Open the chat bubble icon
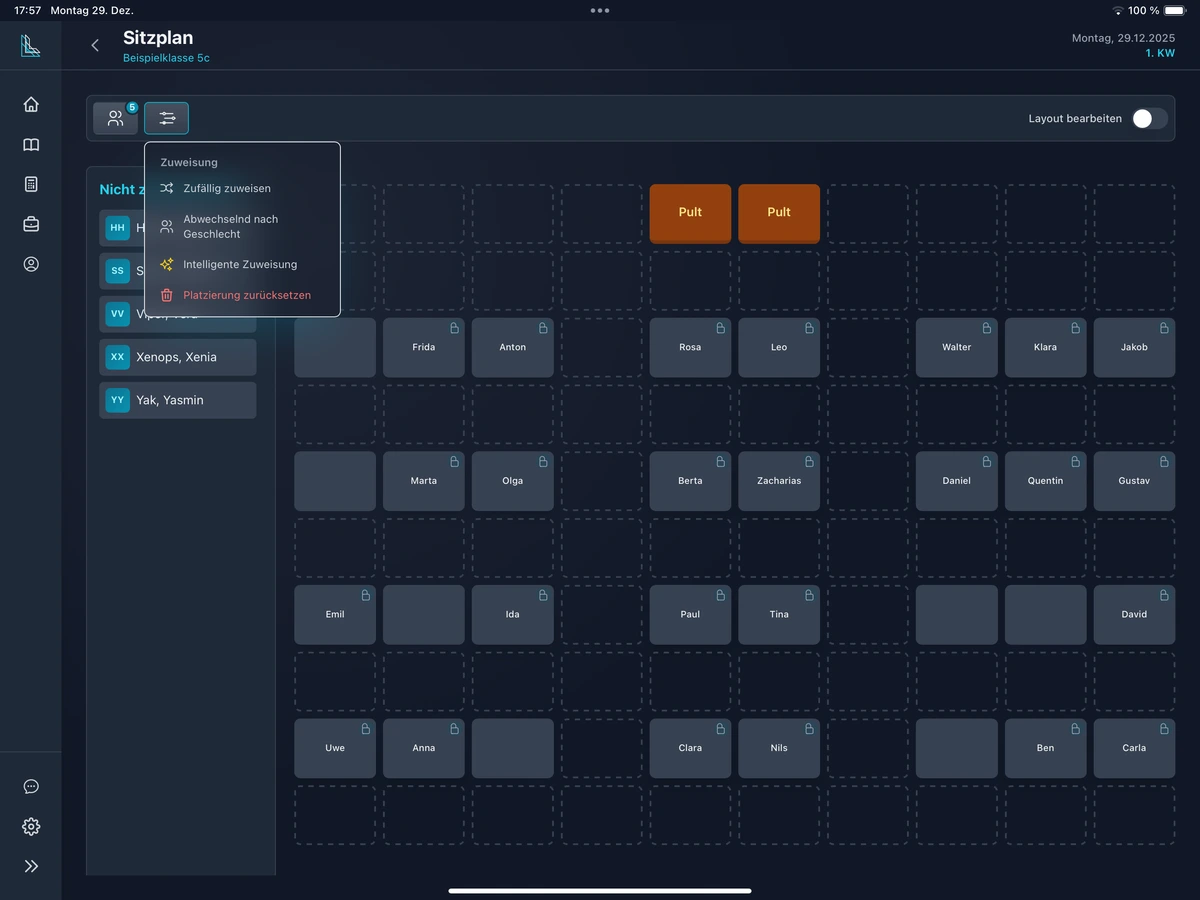1200x900 pixels. (x=31, y=786)
